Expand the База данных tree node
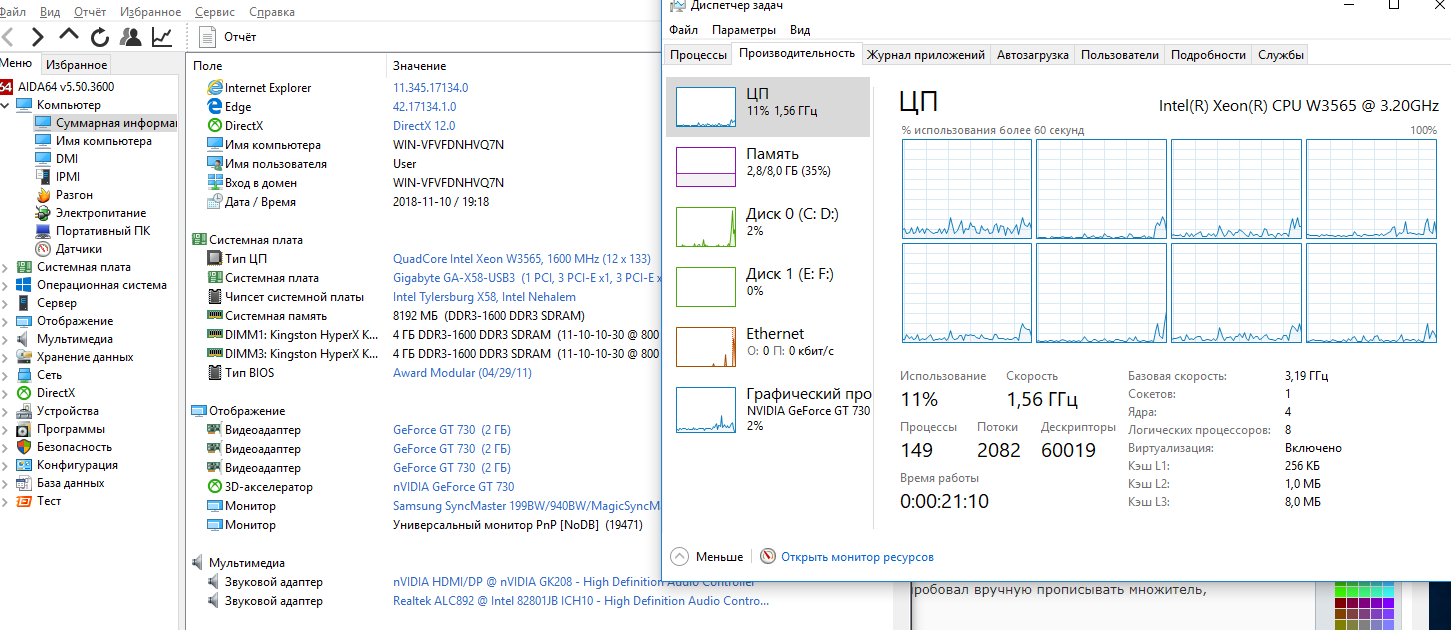Screen dimensions: 1451x630 pyautogui.click(x=6, y=483)
